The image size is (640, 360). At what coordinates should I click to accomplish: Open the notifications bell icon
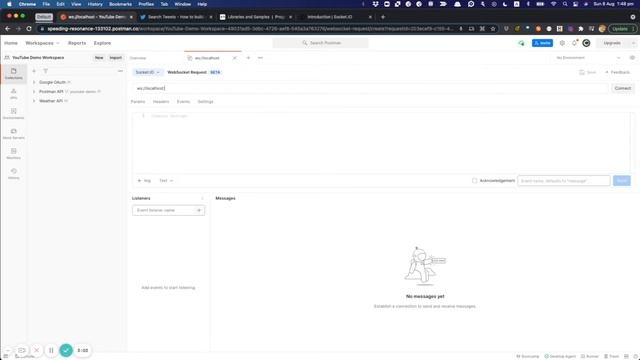point(574,43)
